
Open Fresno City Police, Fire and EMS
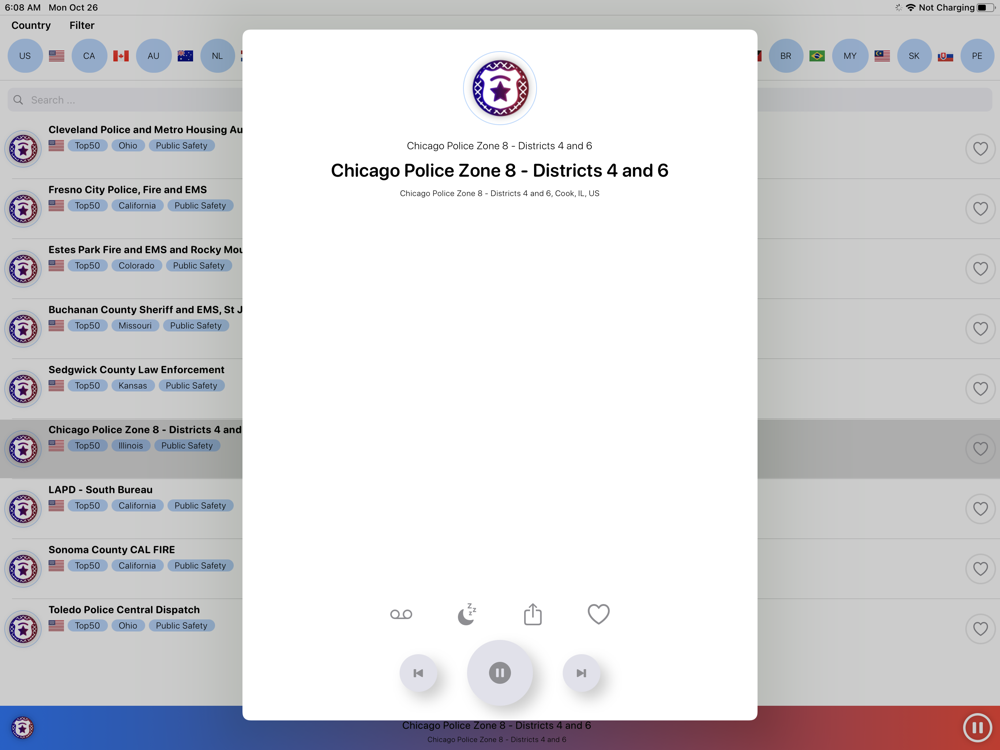[128, 189]
